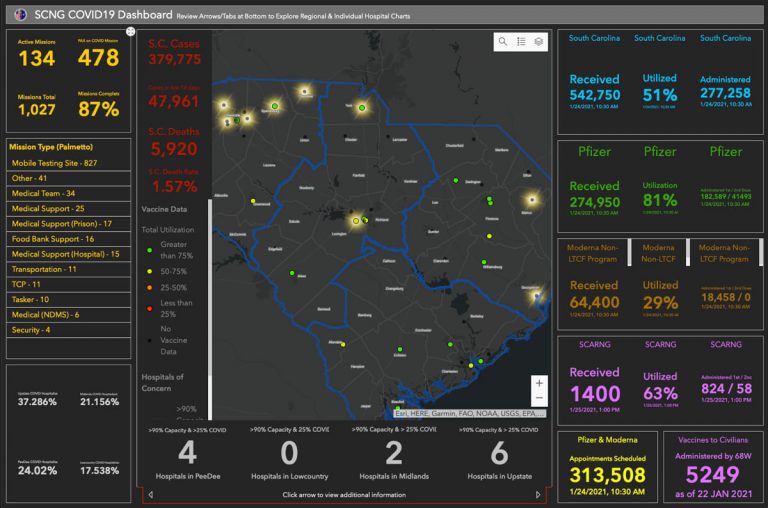This screenshot has width=768, height=508.
Task: Click Hospitals in Midlands count 2
Action: click(x=394, y=453)
